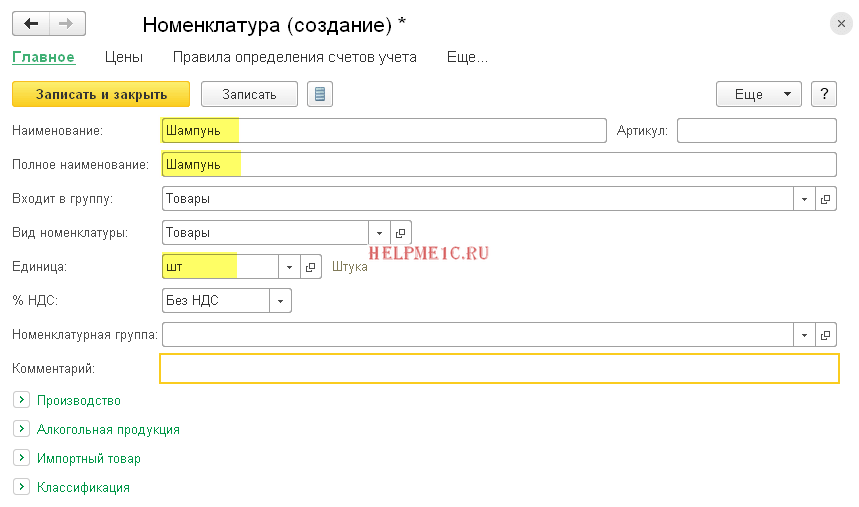
Task: Open the Номенклатурная группа item form icon
Action: coord(826,335)
